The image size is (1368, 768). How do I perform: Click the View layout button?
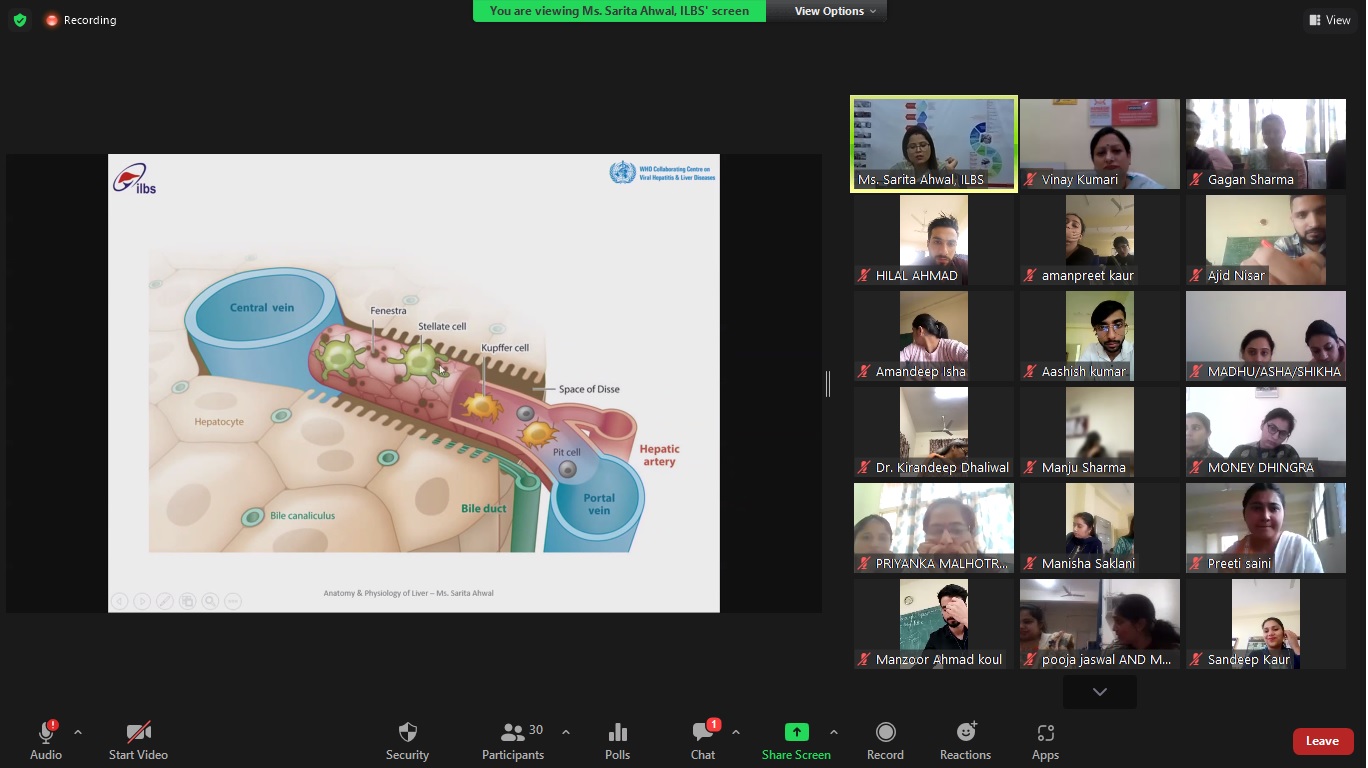1329,20
